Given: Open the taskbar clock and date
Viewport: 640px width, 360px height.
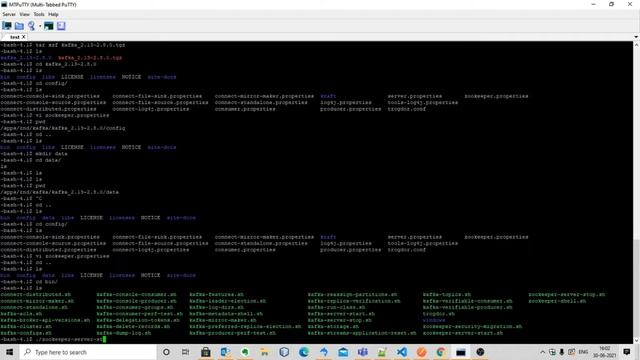Looking at the screenshot, I should (604, 352).
